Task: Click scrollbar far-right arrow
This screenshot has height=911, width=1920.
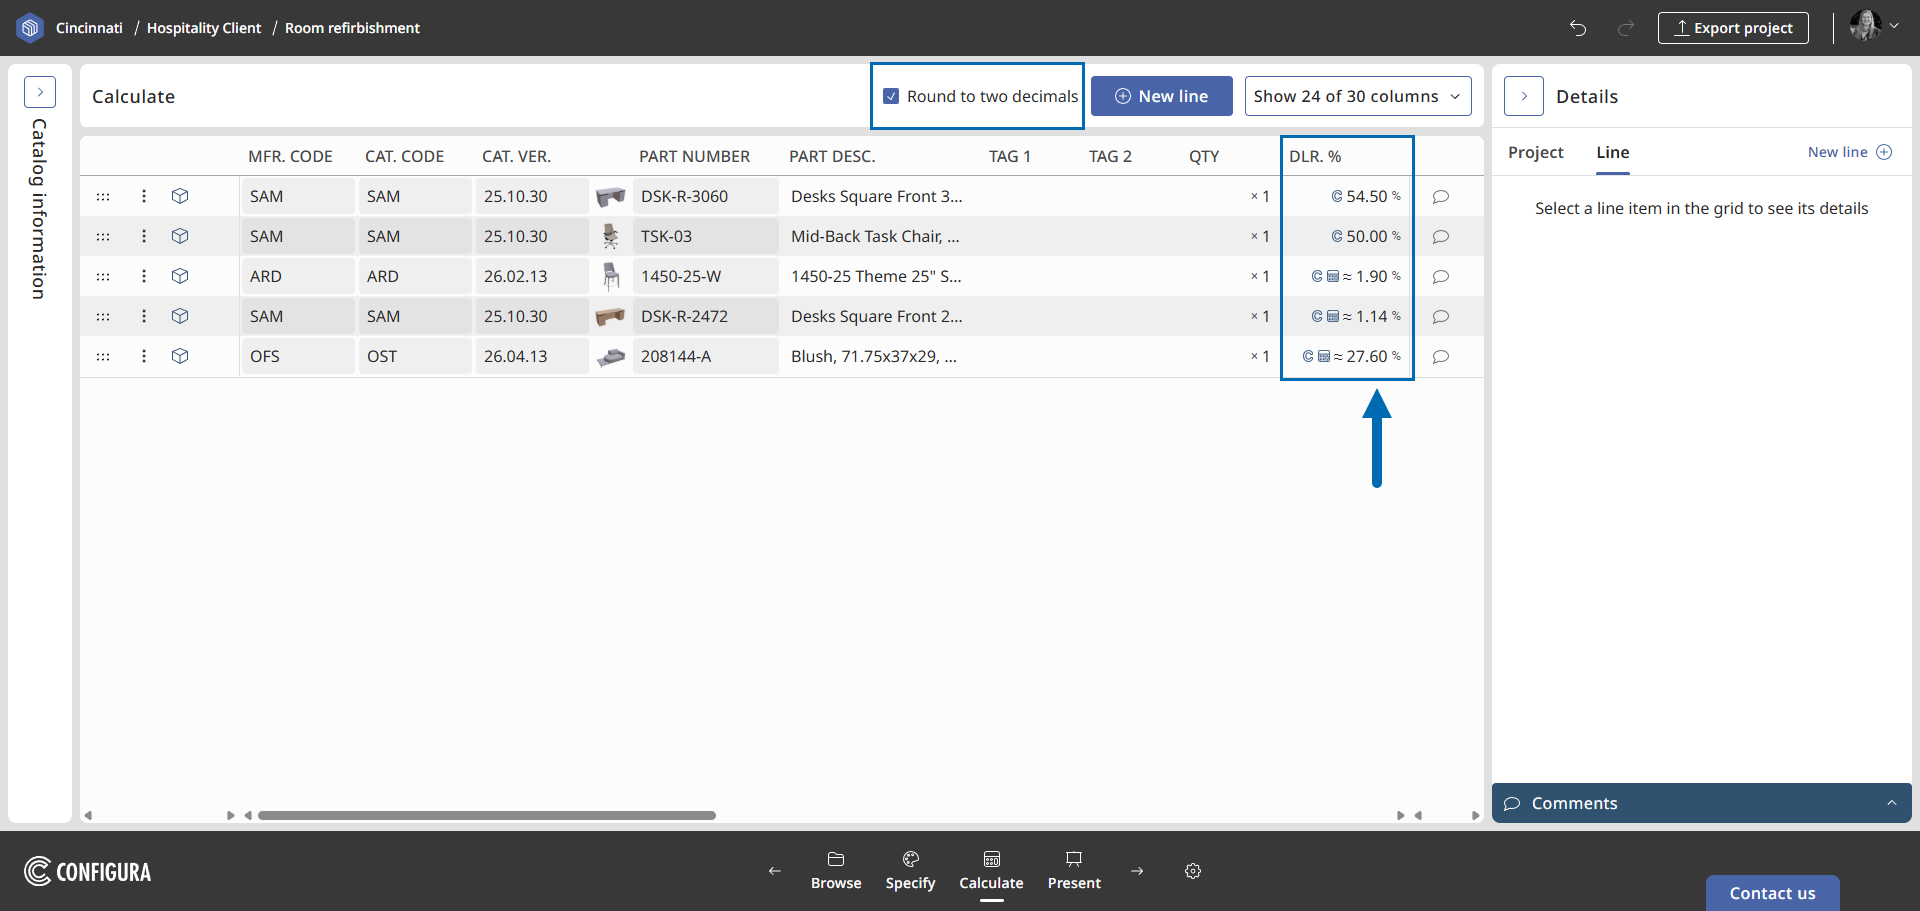Action: [1475, 815]
